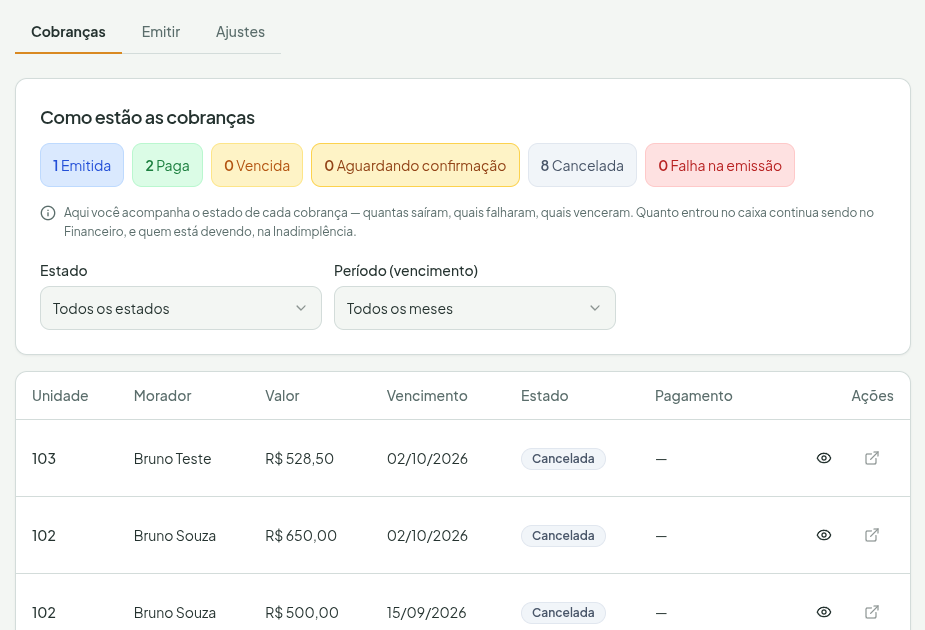Screen dimensions: 925x630
Task: View details of the R$ 500,00 charge
Action: coord(824,612)
